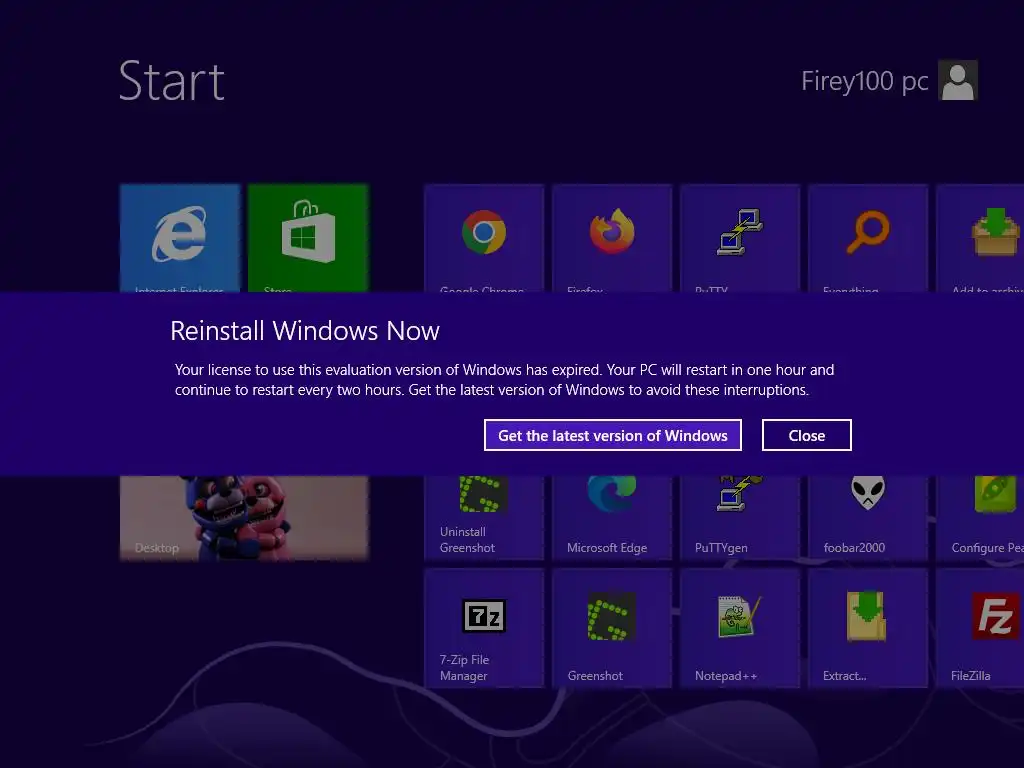Launch the foobar2000 tile
This screenshot has height=768, width=1024.
coord(868,518)
